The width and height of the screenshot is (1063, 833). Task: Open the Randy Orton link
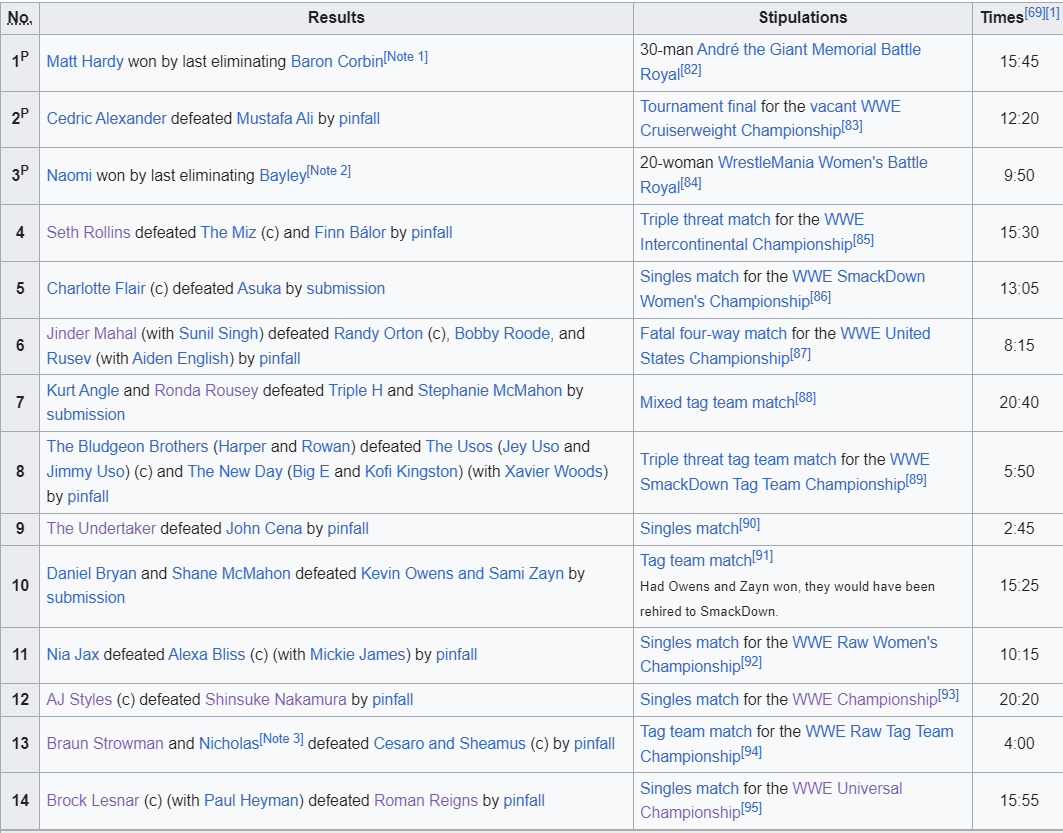[x=378, y=334]
